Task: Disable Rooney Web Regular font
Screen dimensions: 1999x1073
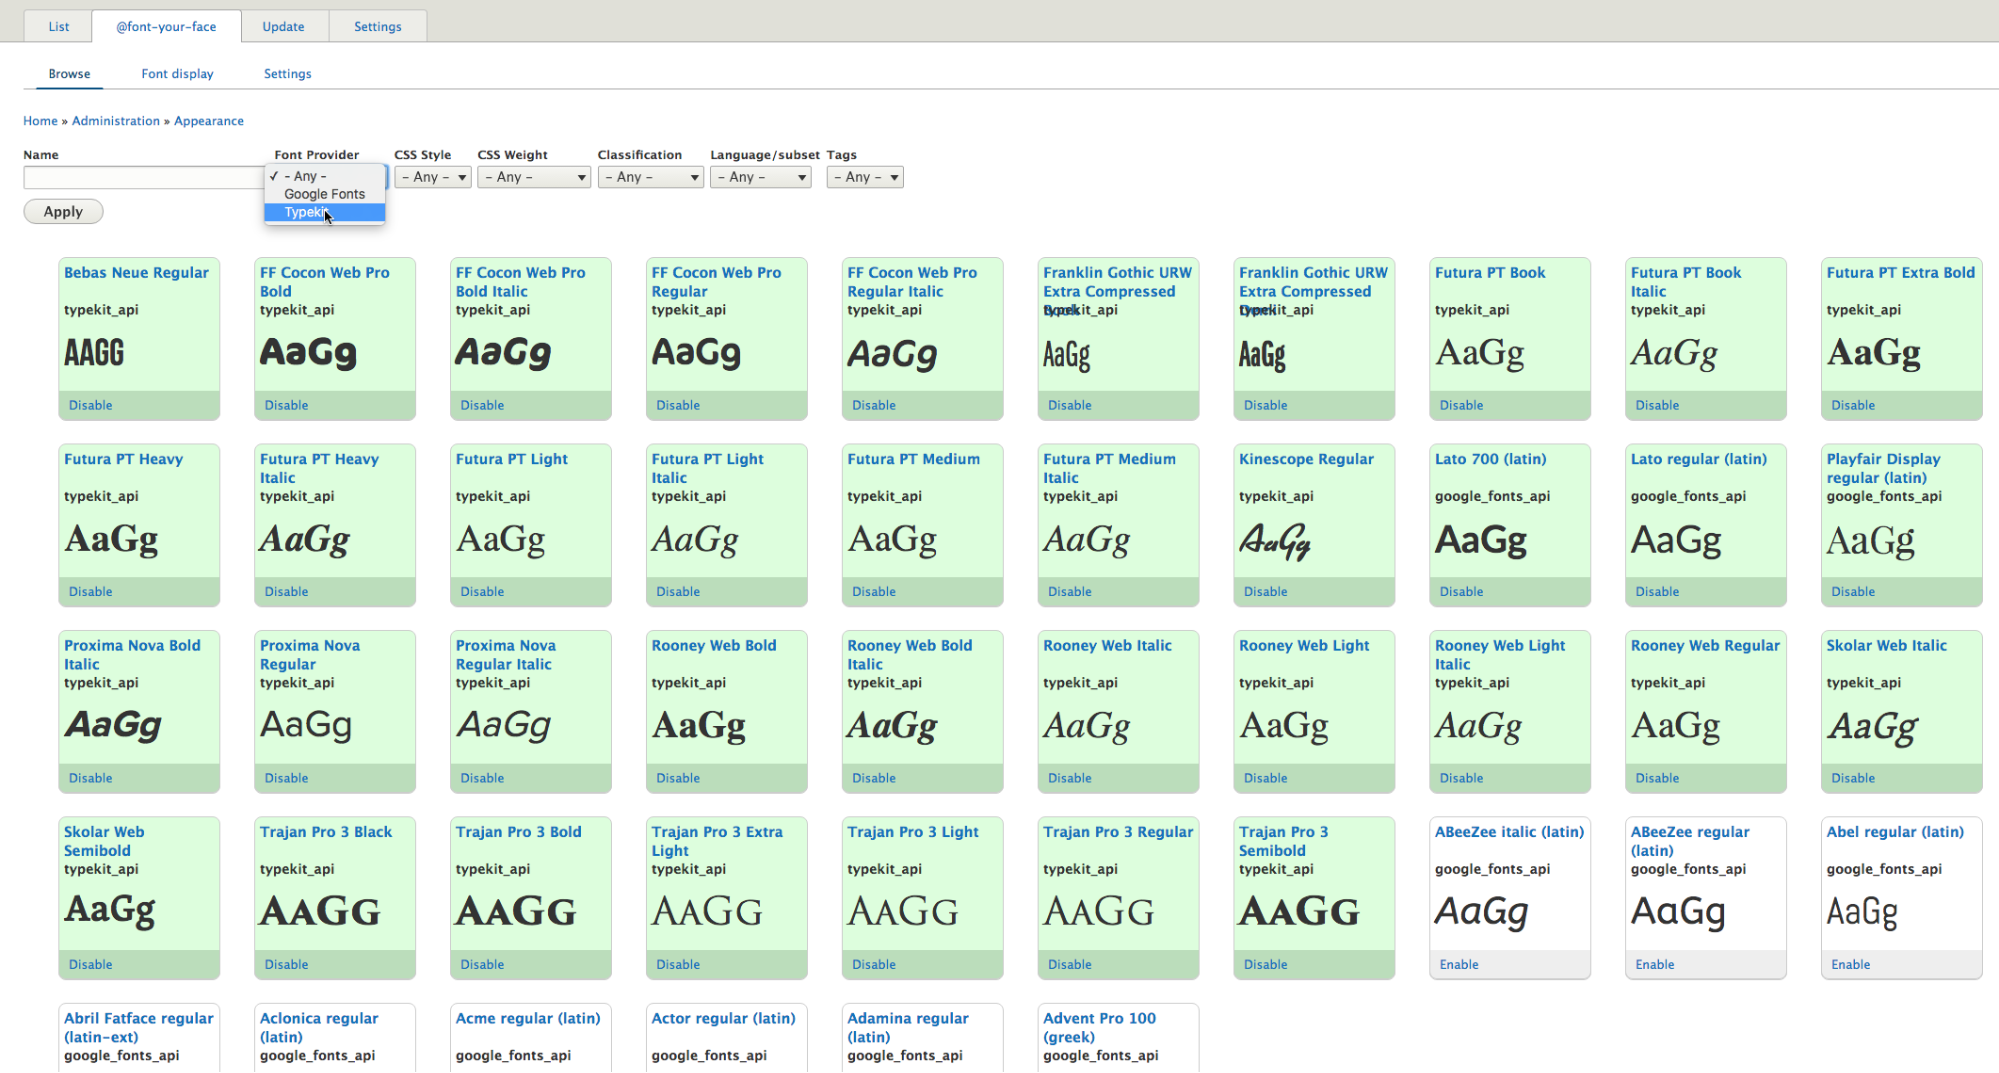Action: coord(1657,778)
